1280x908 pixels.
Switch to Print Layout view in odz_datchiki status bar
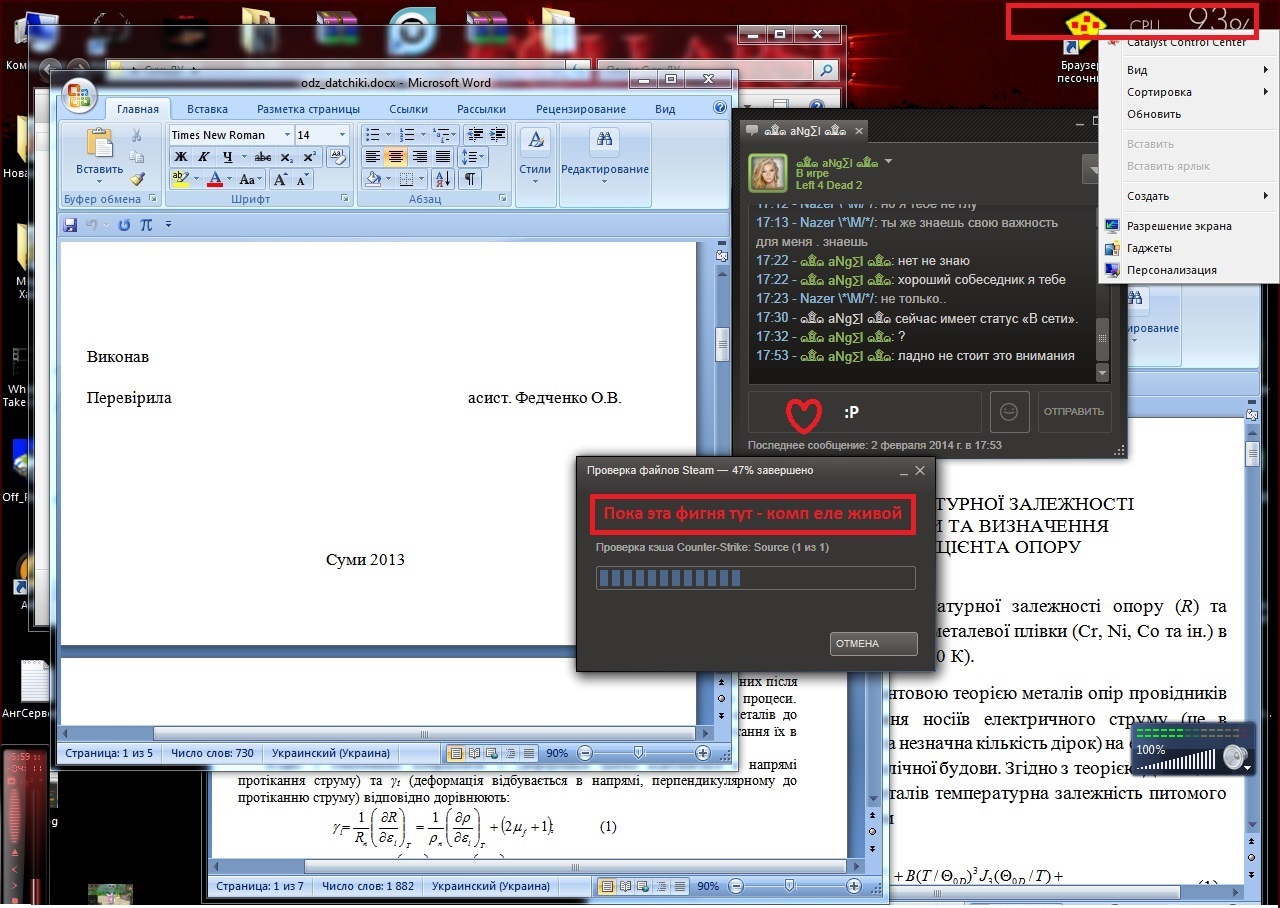point(456,753)
